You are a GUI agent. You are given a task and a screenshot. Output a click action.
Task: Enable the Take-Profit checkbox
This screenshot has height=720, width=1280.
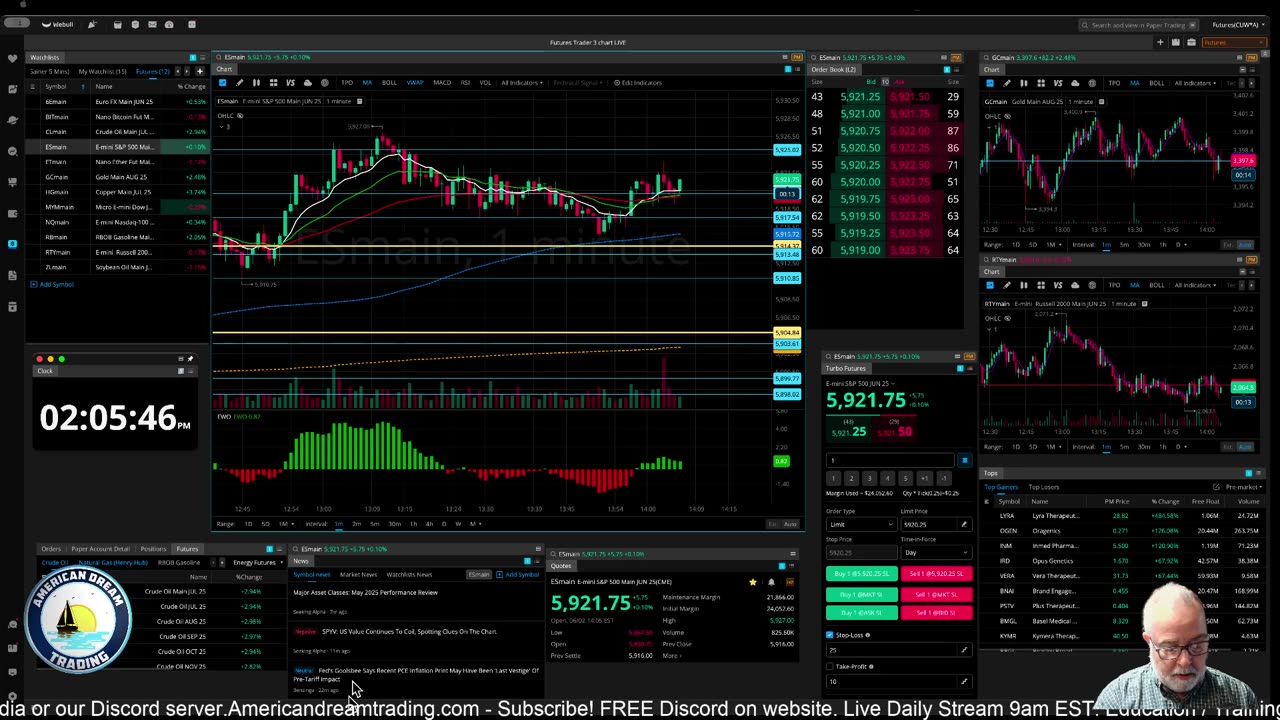830,666
